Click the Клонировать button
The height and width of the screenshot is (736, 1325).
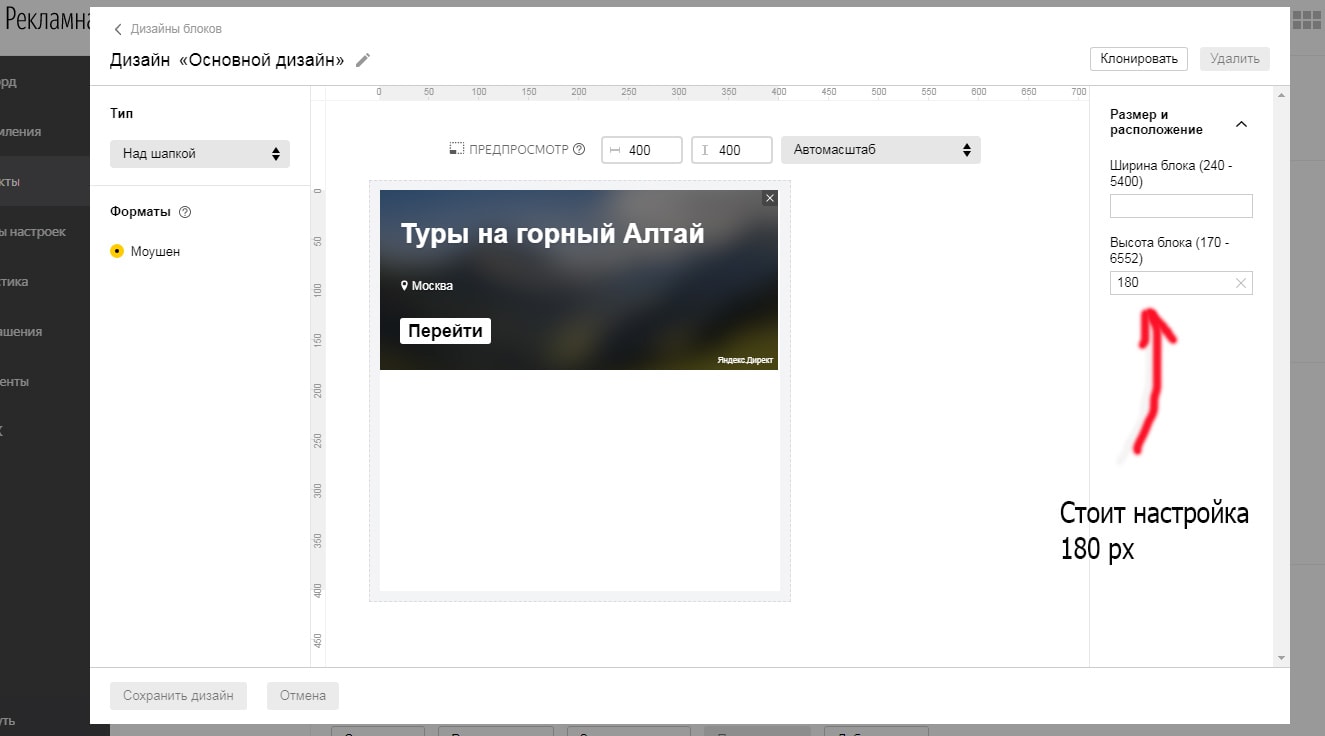point(1139,58)
